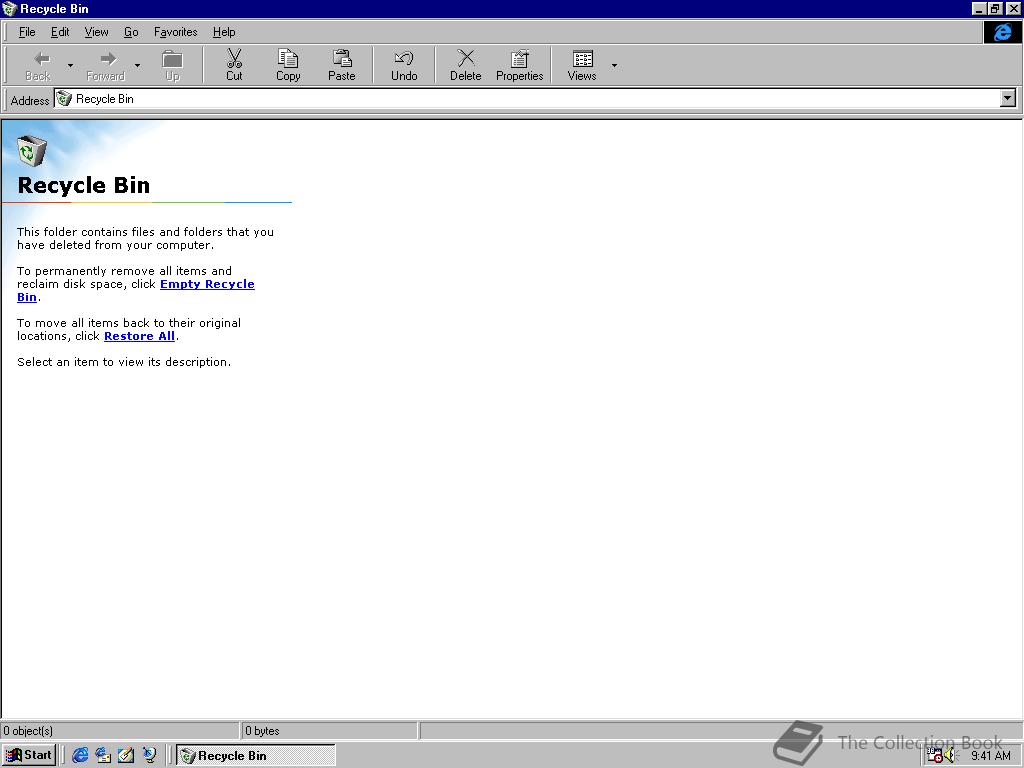Click Show Desktop Quick Launch icon
Image resolution: width=1024 pixels, height=768 pixels.
coord(126,755)
